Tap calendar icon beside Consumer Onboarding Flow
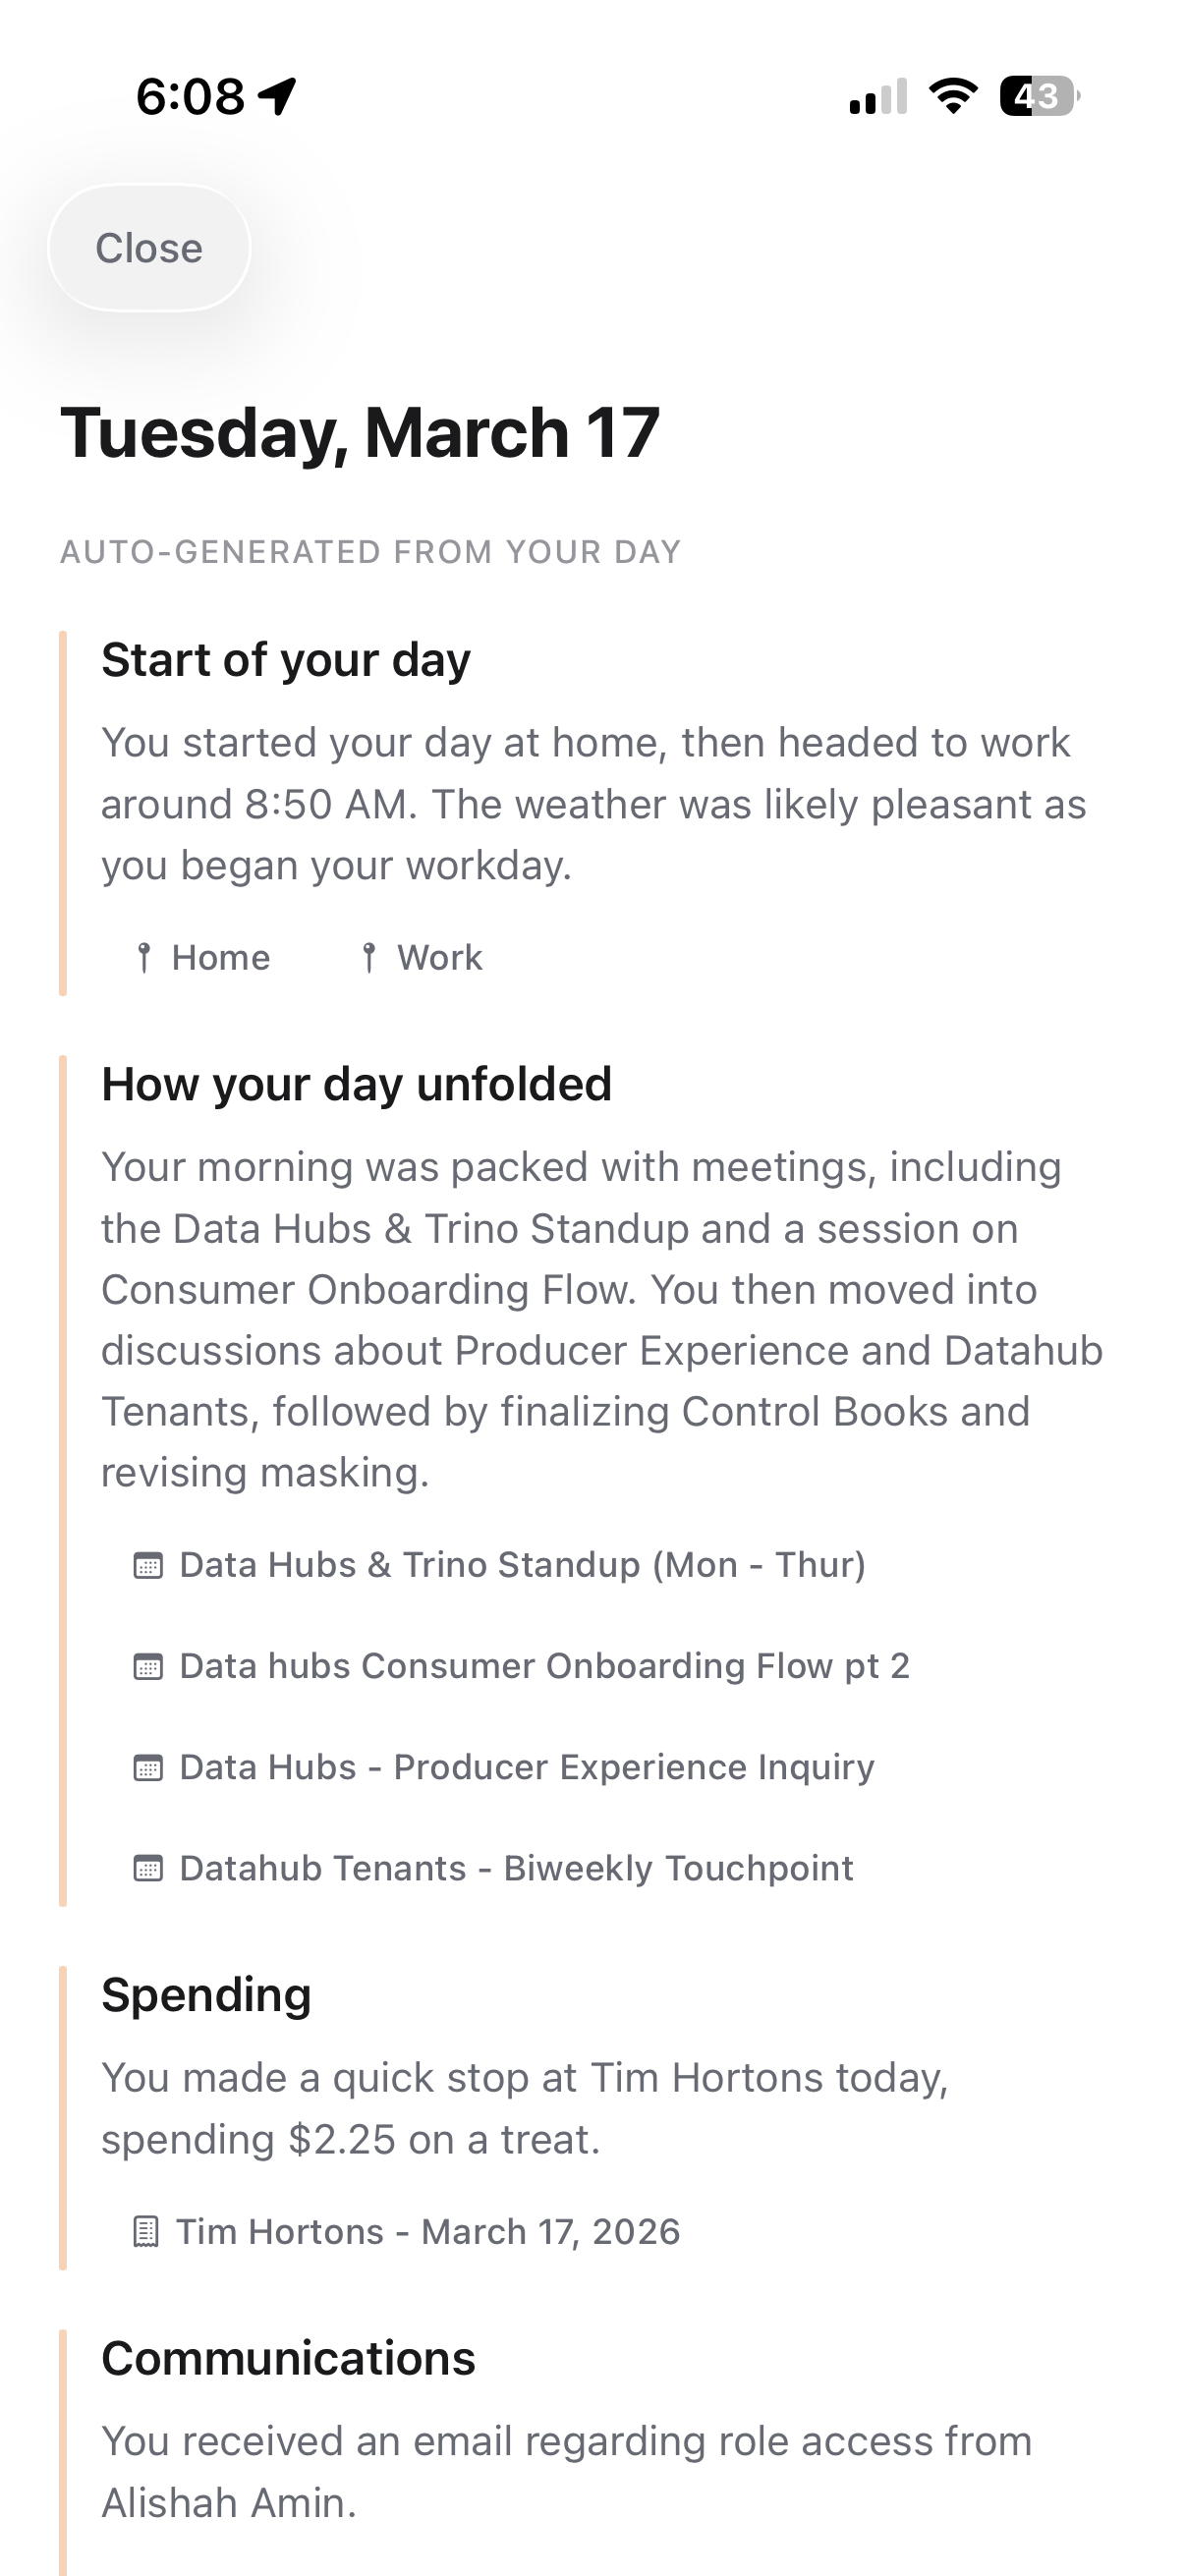The height and width of the screenshot is (2576, 1185). [x=148, y=1667]
